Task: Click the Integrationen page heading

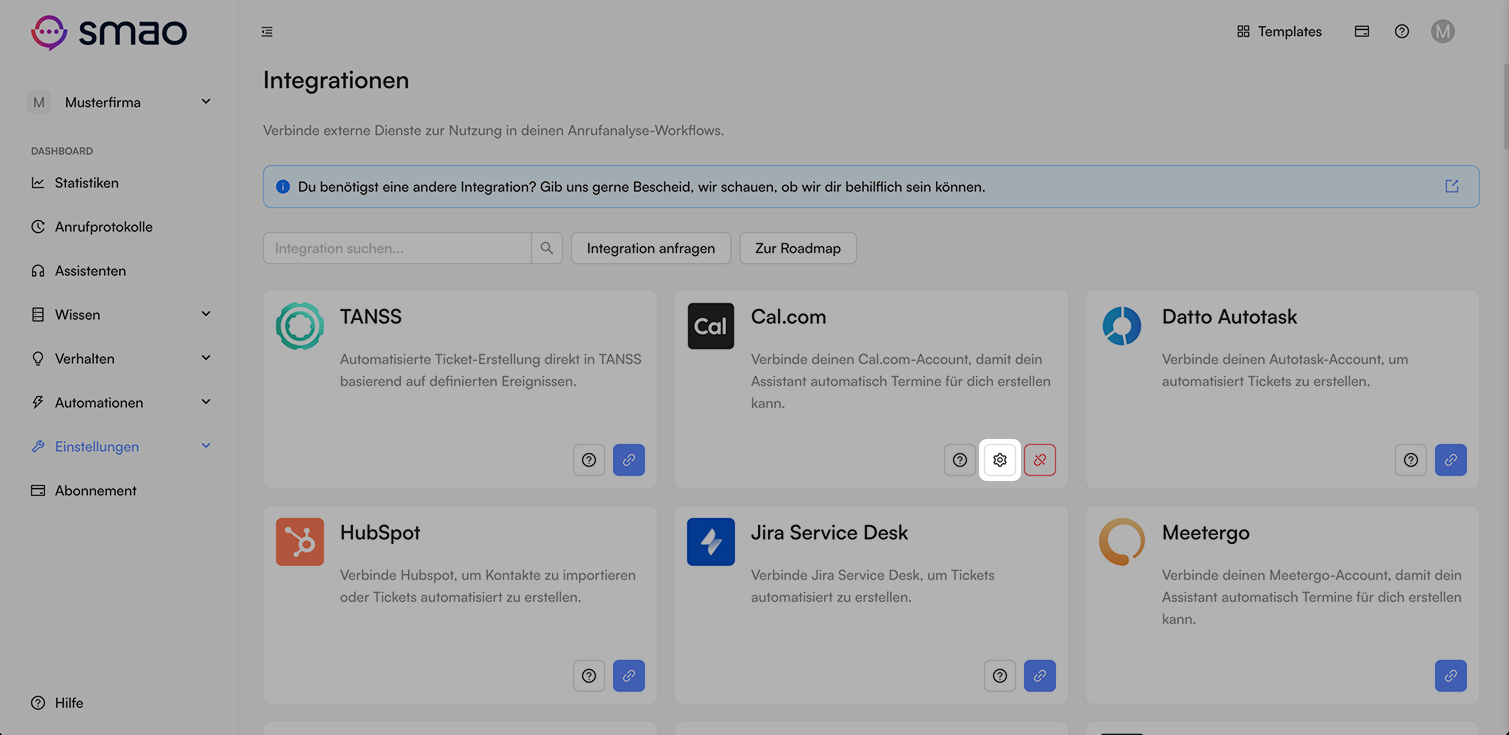Action: (336, 80)
